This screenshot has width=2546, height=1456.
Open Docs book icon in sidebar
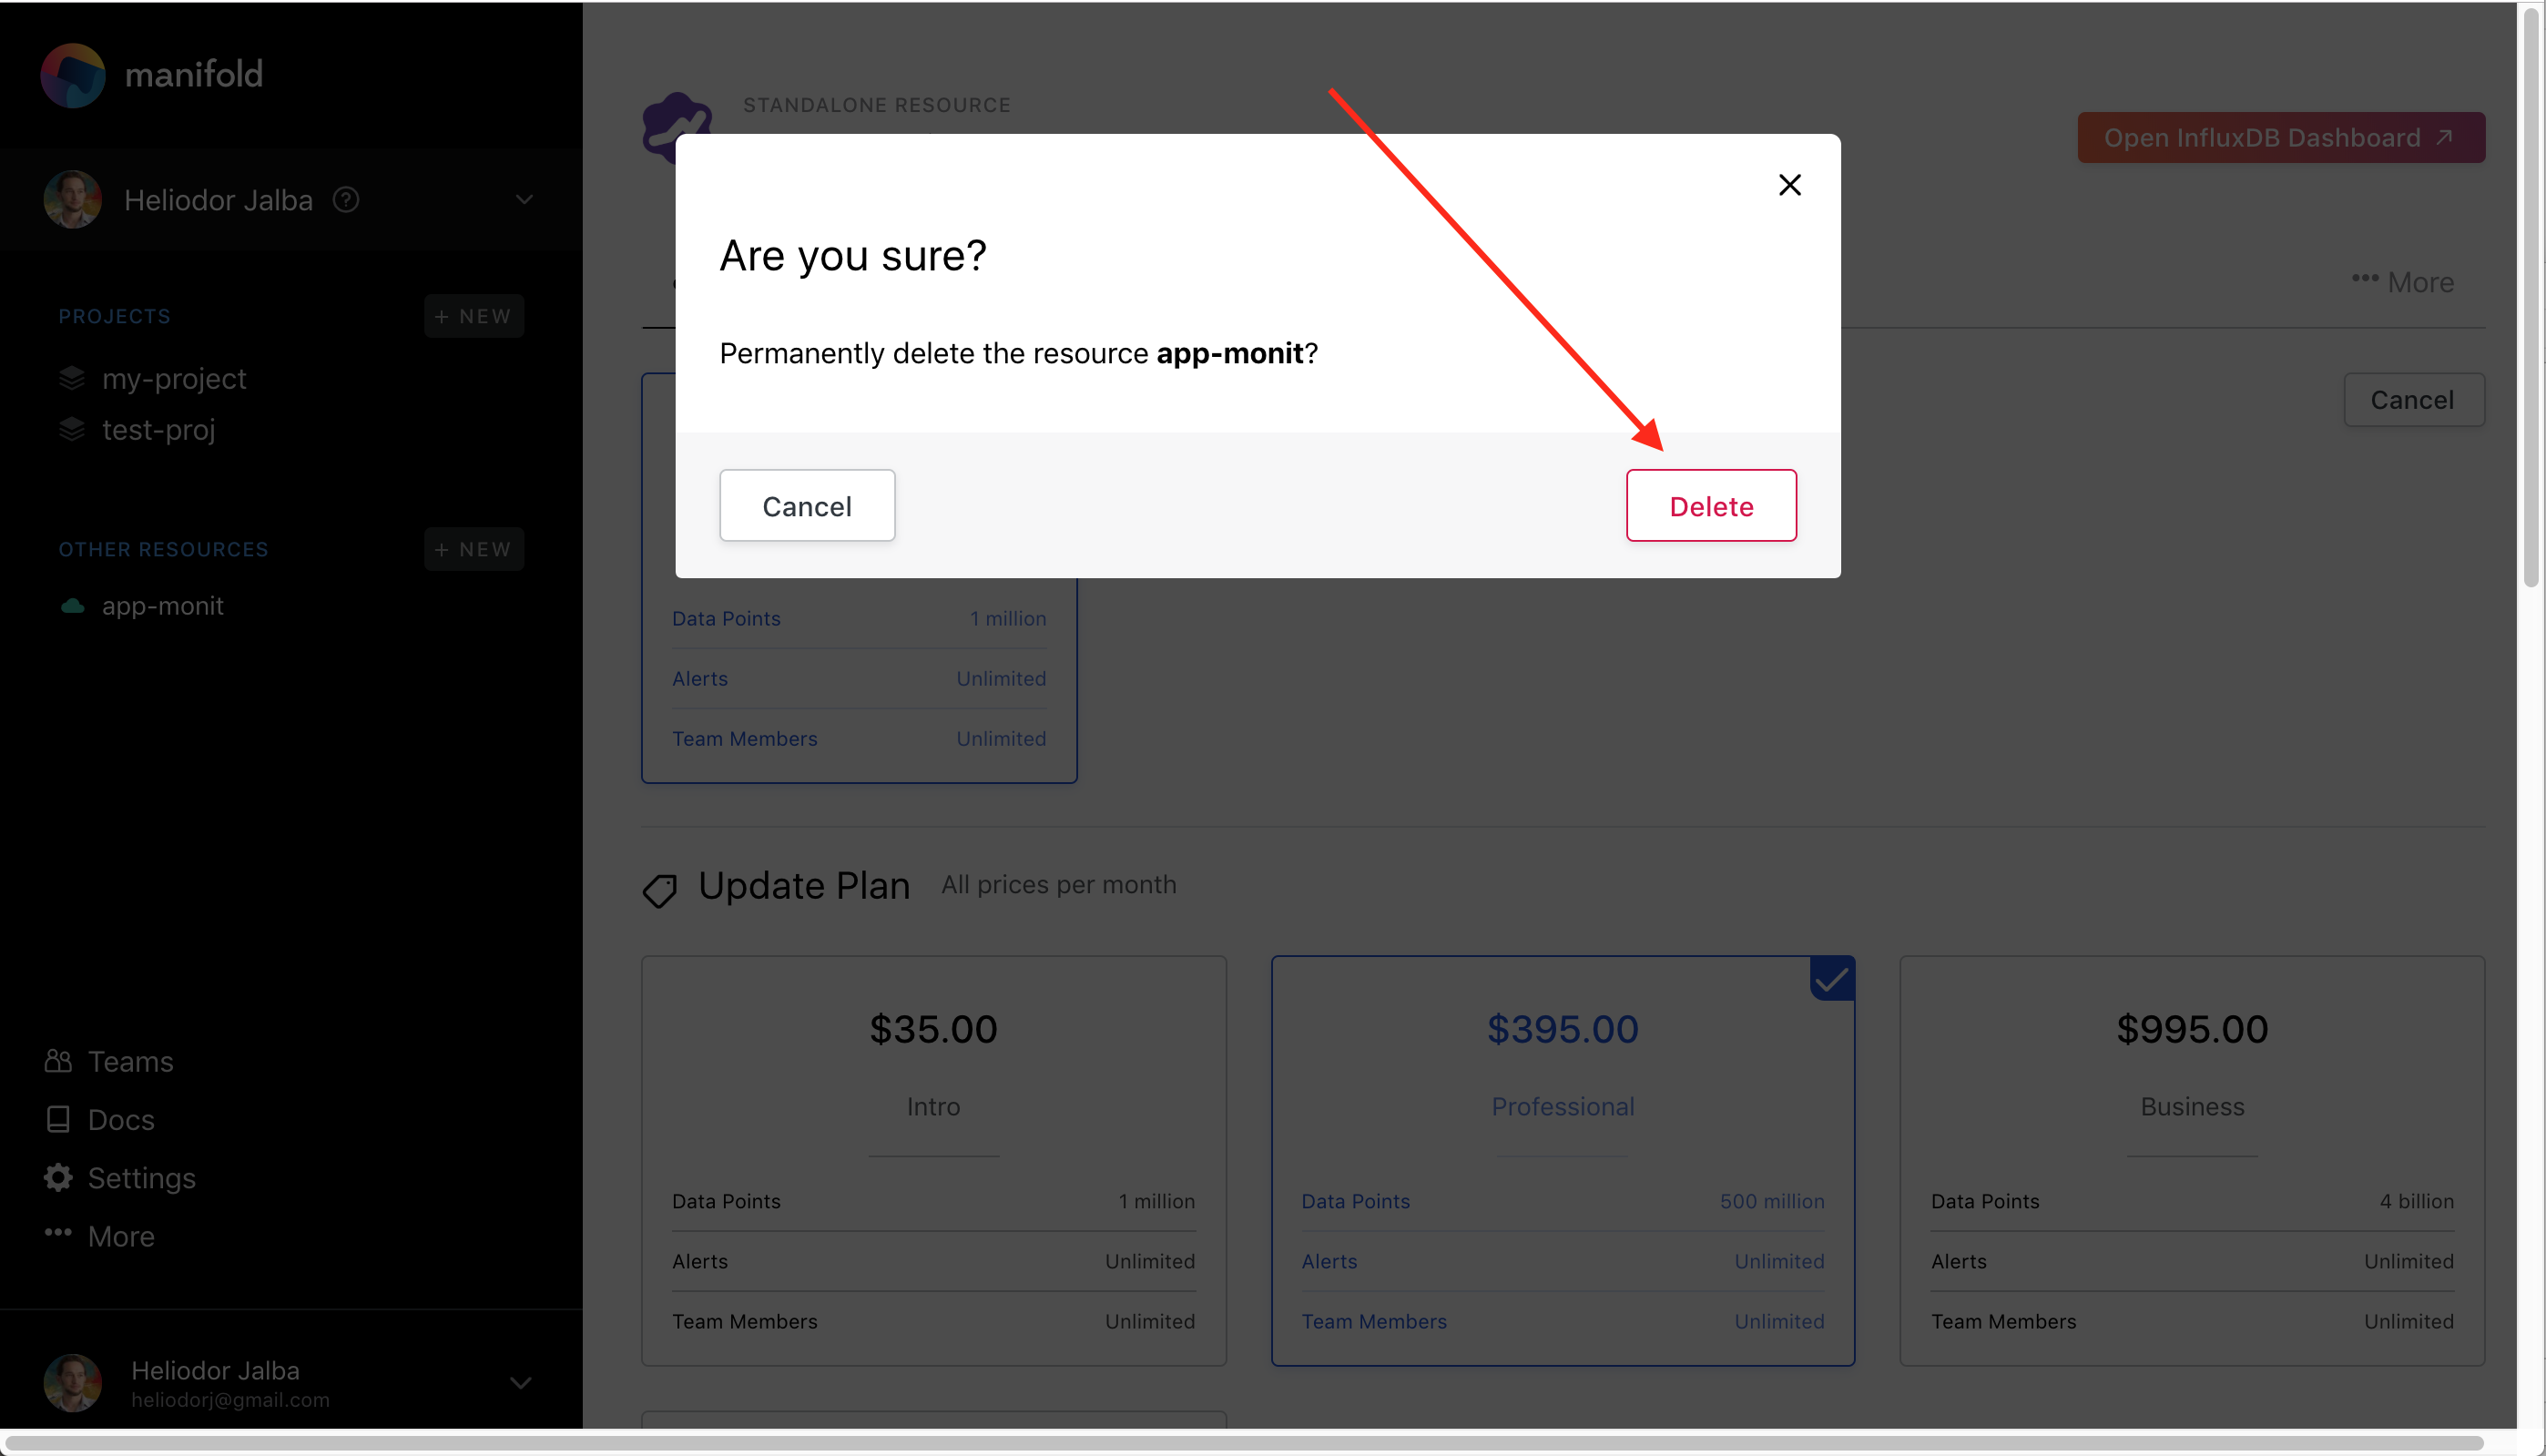pos(58,1119)
